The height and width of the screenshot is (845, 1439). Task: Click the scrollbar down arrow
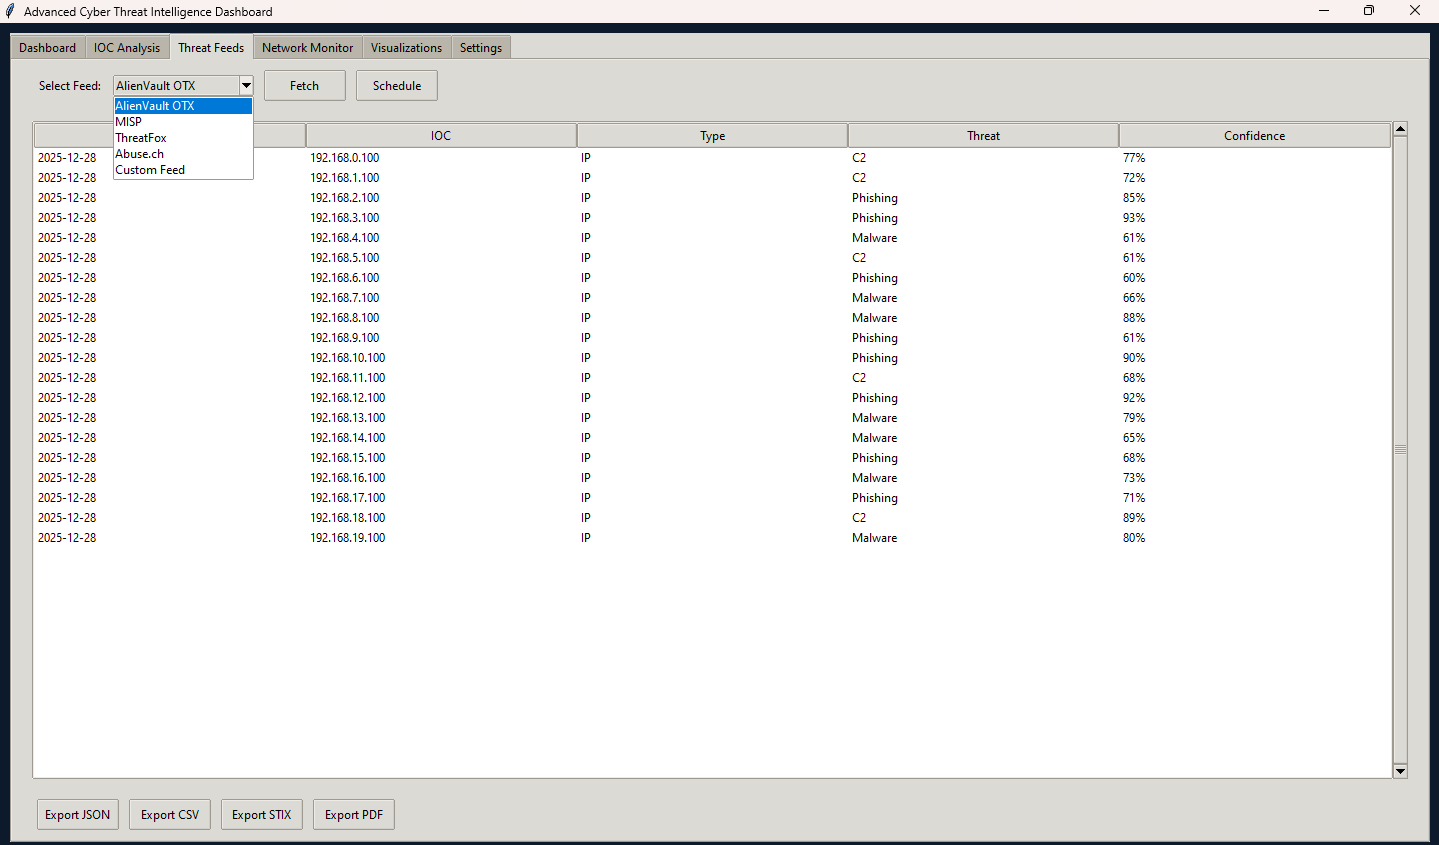click(x=1400, y=771)
